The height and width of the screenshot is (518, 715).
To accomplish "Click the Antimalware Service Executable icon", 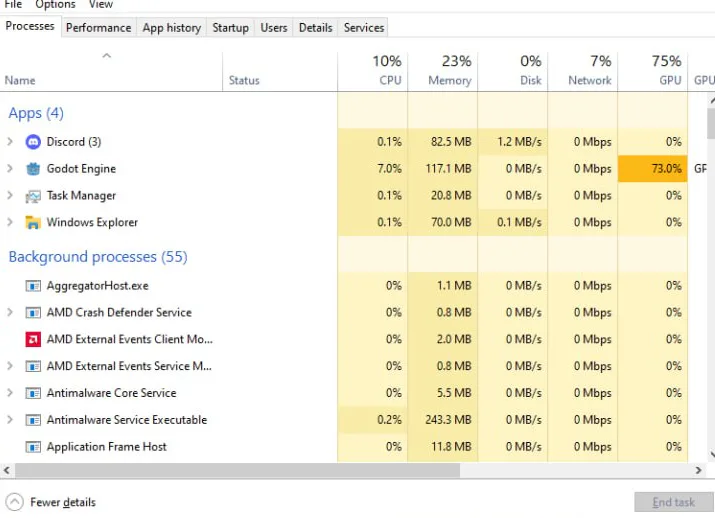I will (33, 420).
